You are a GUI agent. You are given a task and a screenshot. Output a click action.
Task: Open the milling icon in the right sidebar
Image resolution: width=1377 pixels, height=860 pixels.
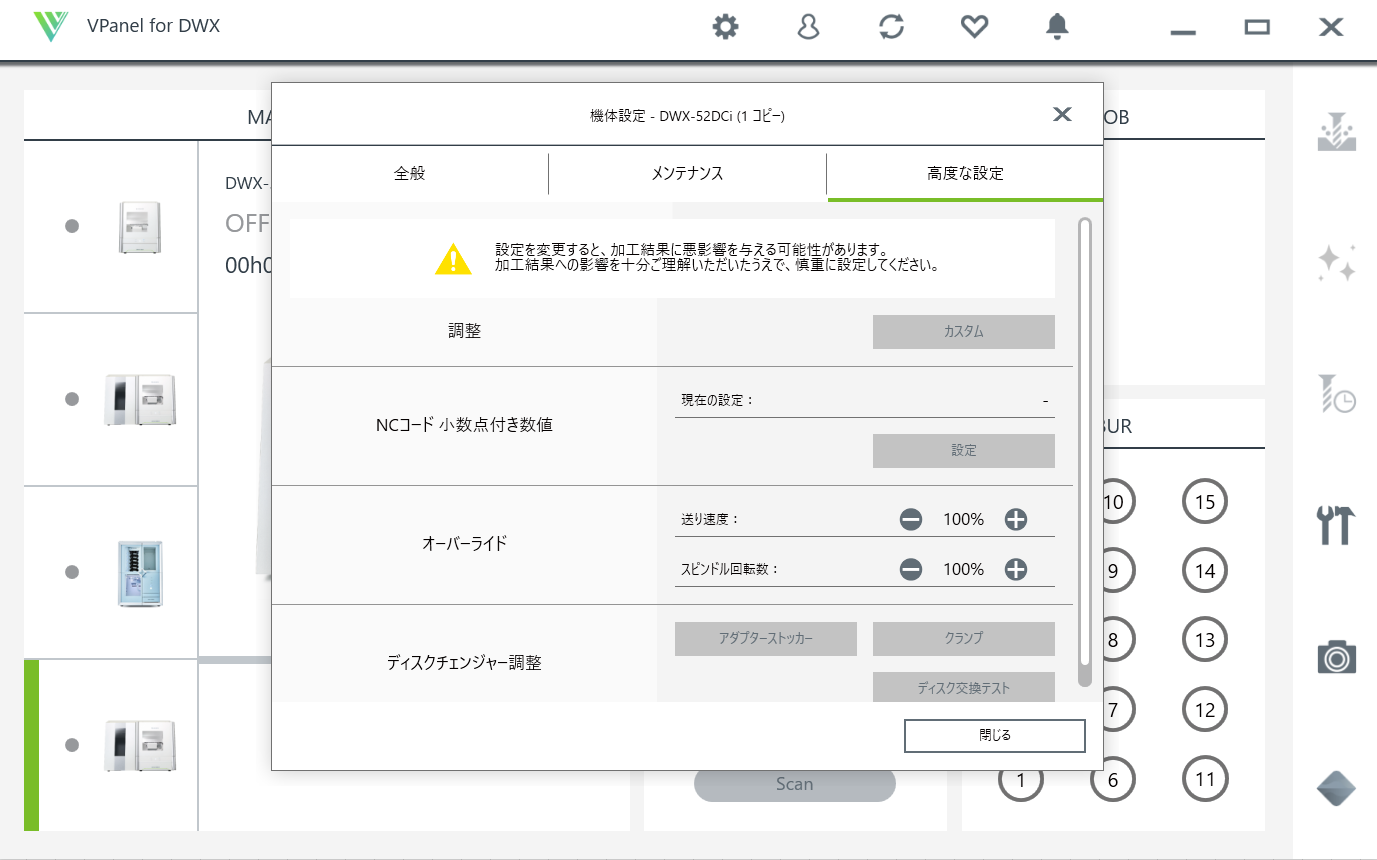click(x=1336, y=132)
